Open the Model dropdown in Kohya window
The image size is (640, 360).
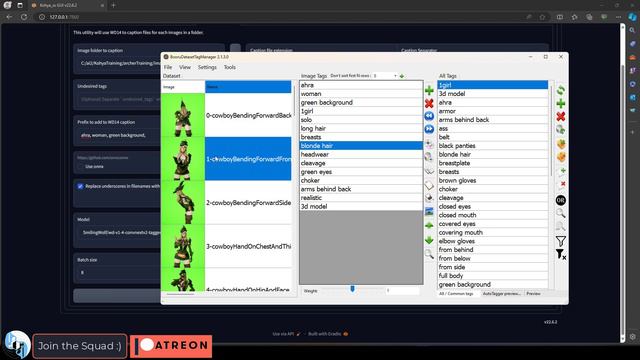coord(118,232)
